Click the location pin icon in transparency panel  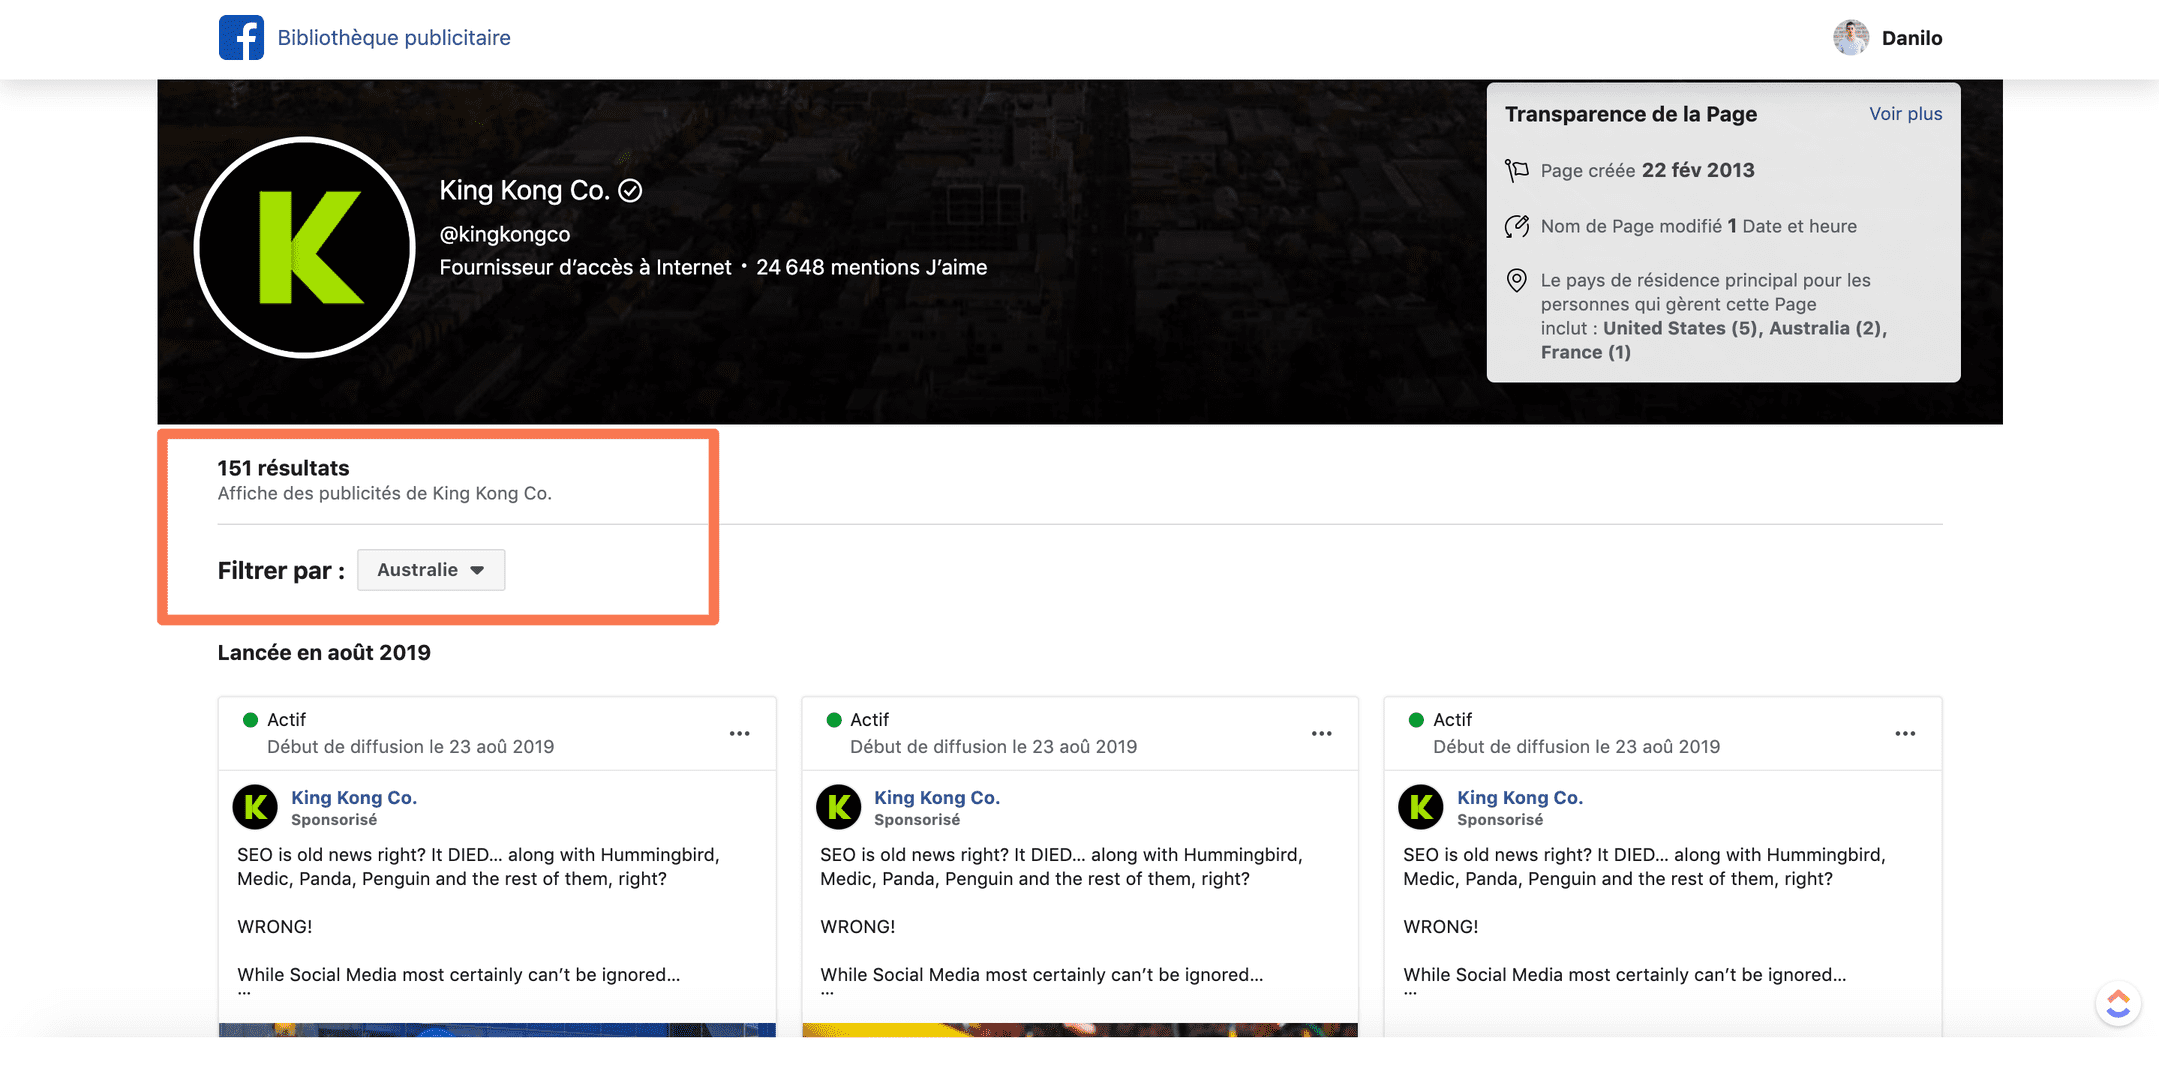[1517, 280]
